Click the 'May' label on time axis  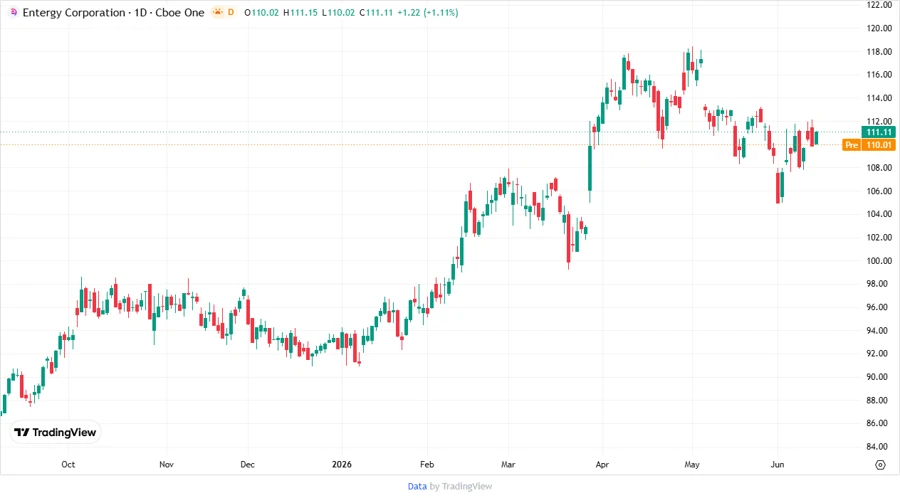click(x=692, y=464)
